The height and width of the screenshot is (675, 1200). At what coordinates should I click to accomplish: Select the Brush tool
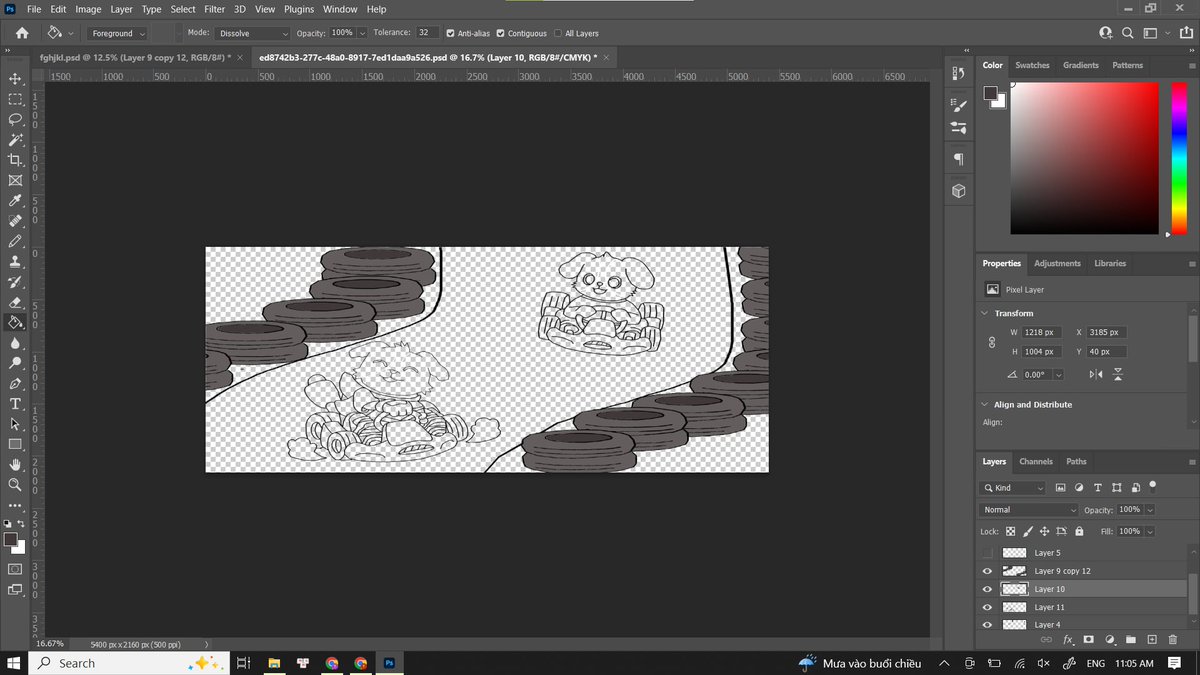[x=15, y=241]
